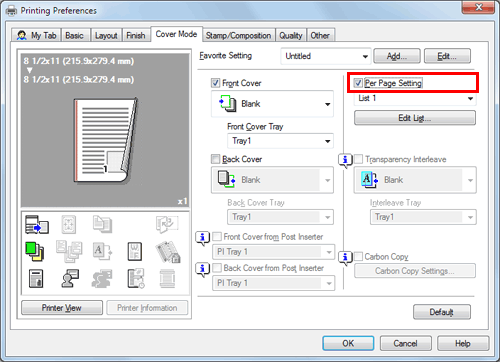Screen dimensions: 500x362
Task: Click the greyed stacked documents icon in top row
Action: tap(102, 224)
